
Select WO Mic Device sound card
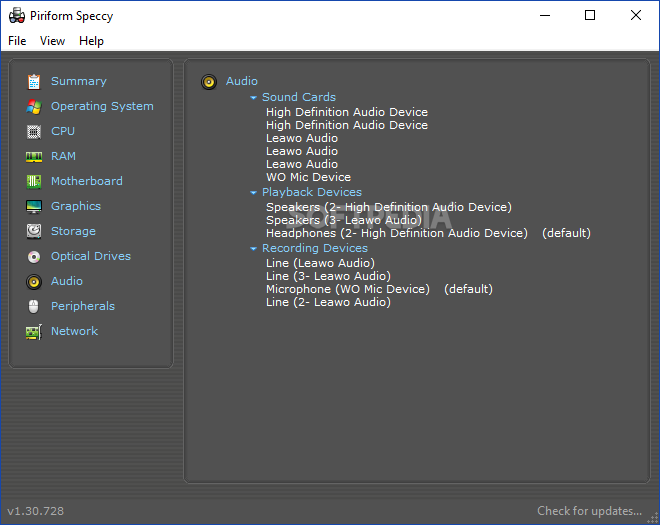(x=309, y=177)
